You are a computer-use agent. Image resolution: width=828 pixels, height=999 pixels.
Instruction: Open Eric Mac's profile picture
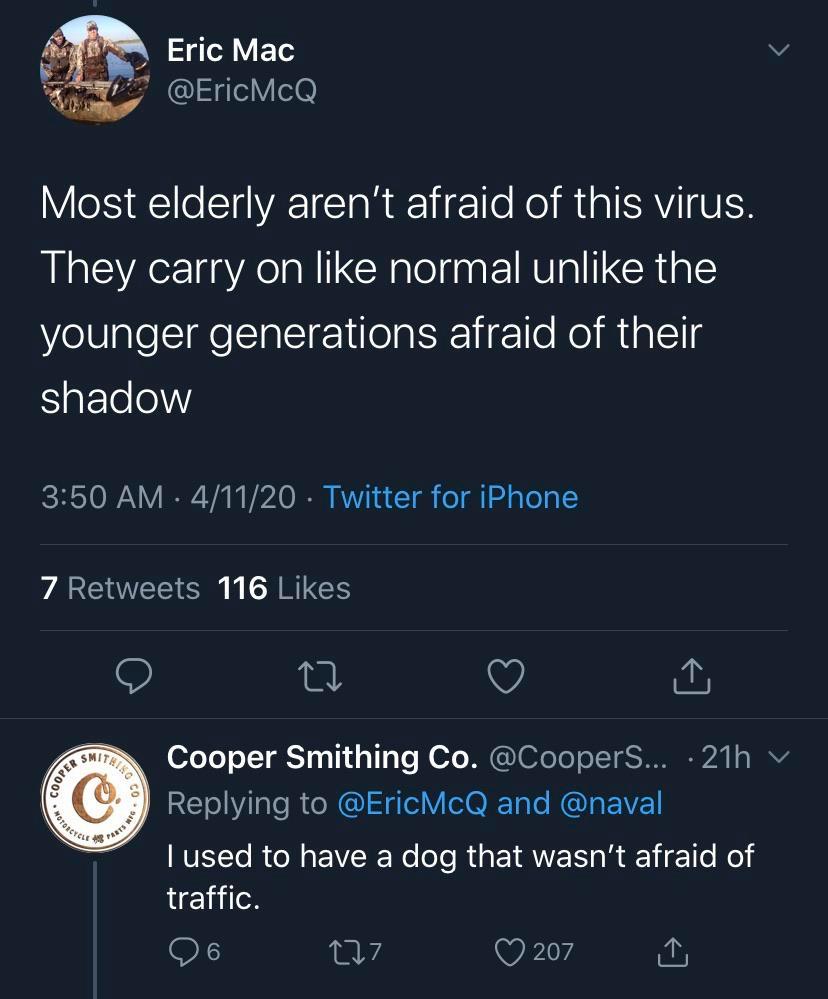point(95,67)
